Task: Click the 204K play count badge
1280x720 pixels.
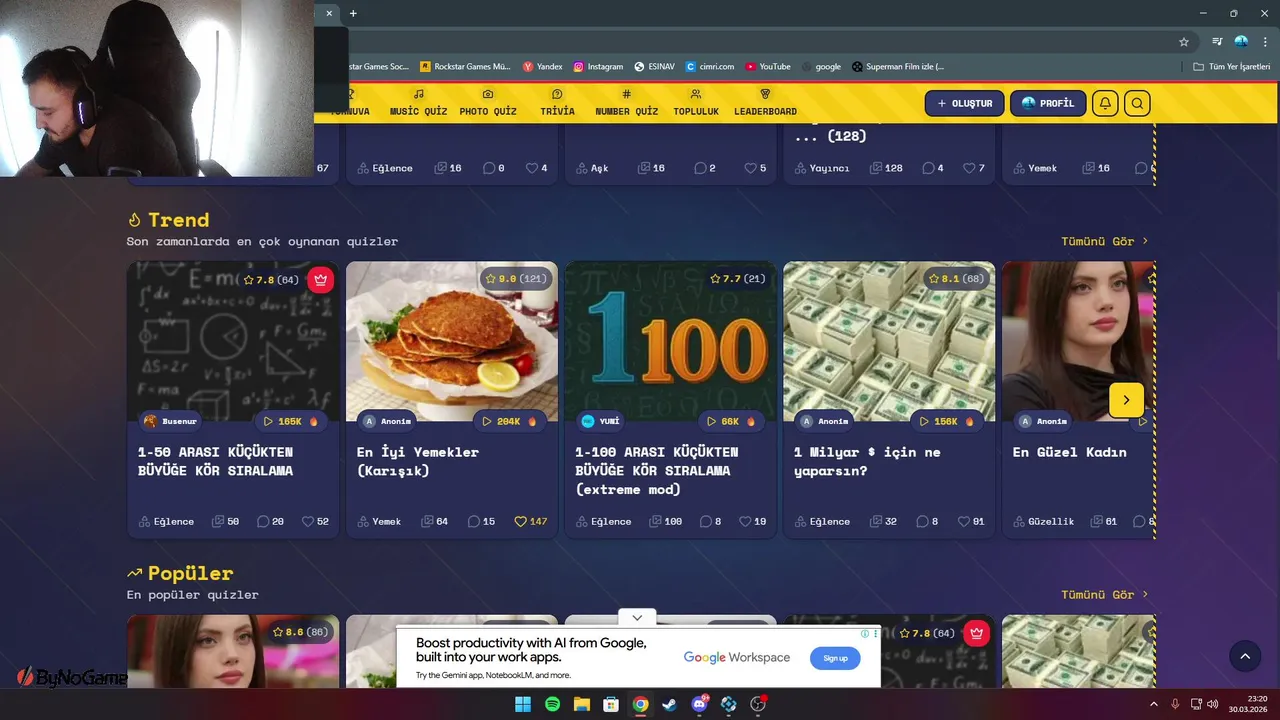Action: coord(508,421)
